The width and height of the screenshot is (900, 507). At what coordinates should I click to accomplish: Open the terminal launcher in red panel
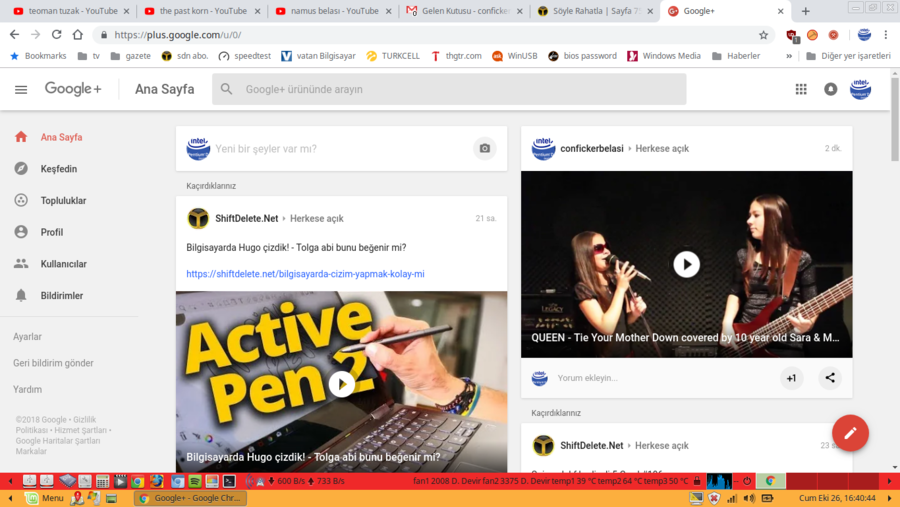point(229,481)
